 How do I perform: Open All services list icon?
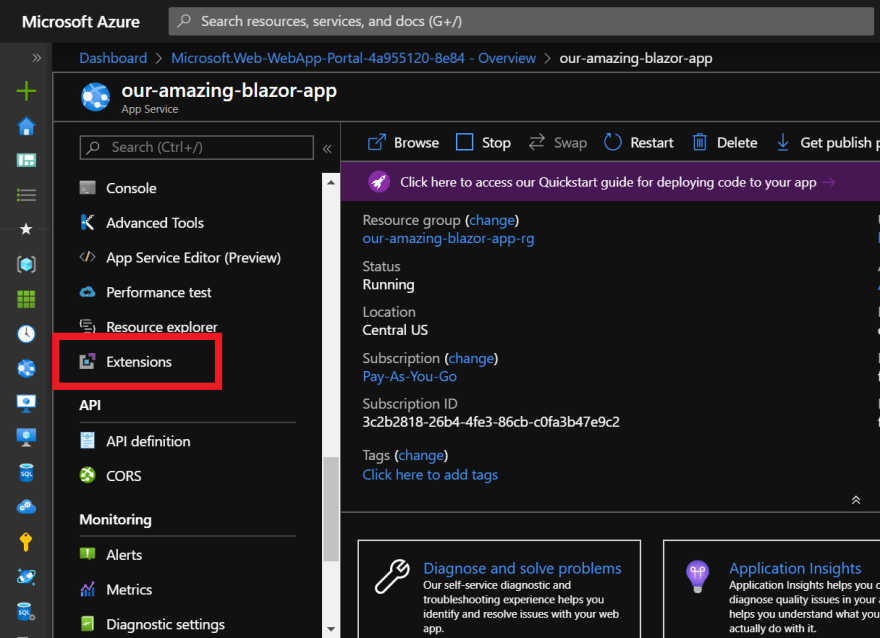coord(26,195)
